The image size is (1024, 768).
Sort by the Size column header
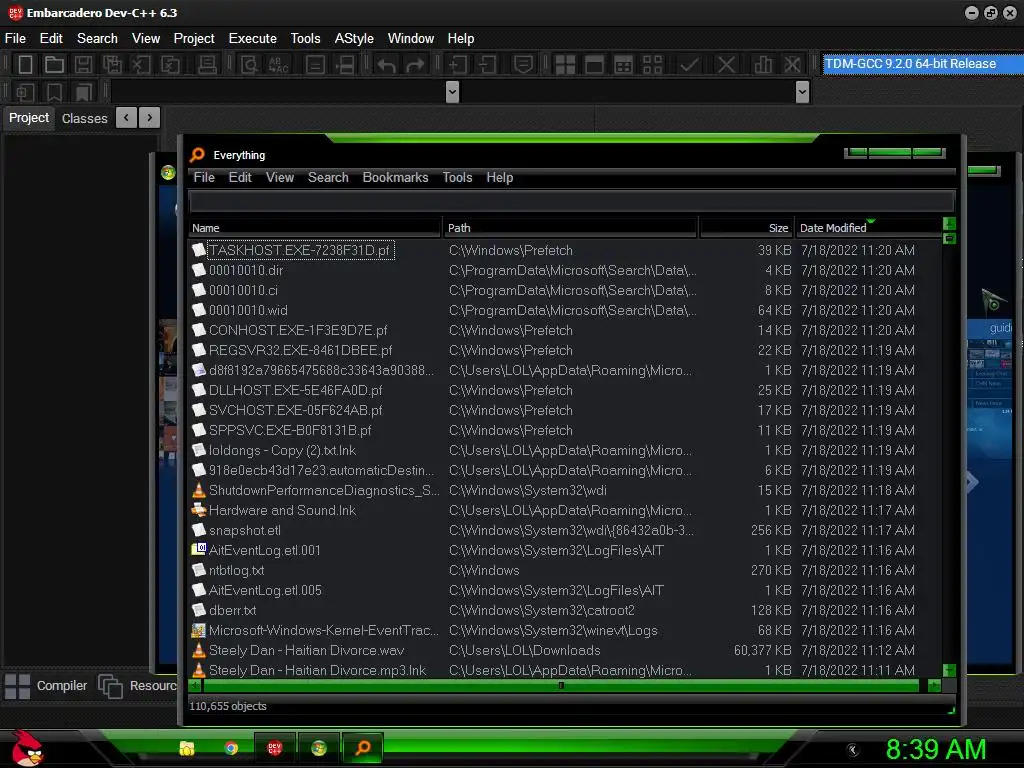point(746,228)
